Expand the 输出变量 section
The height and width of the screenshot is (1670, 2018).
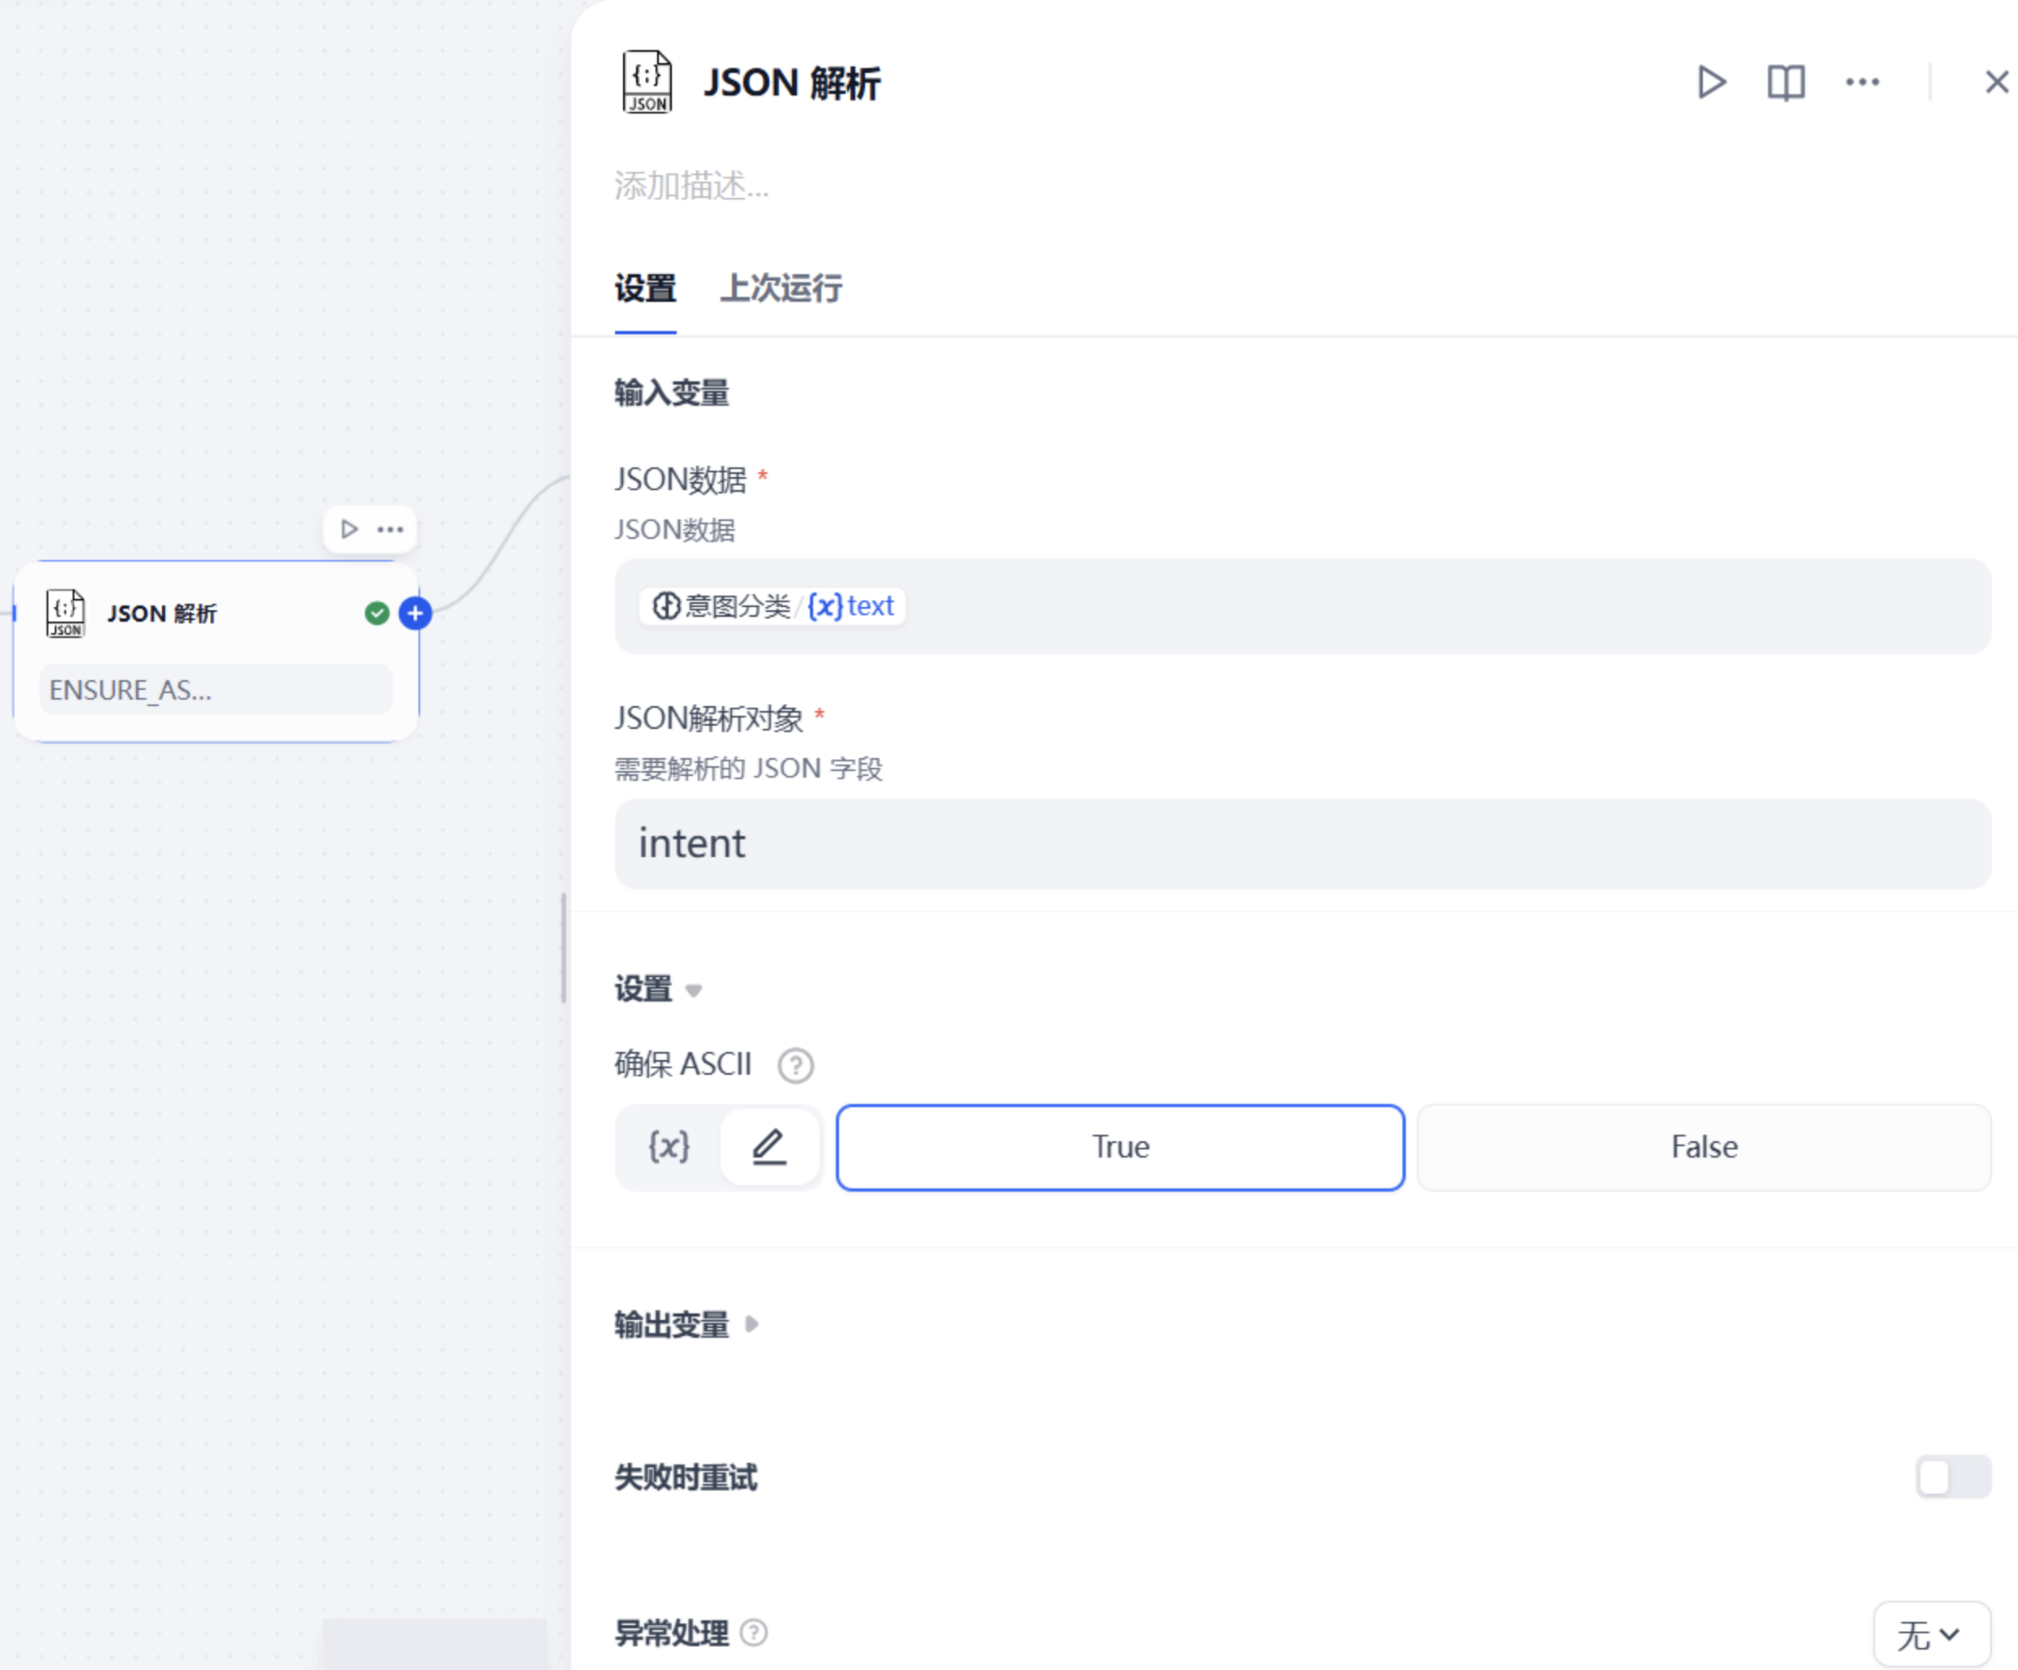(x=752, y=1325)
